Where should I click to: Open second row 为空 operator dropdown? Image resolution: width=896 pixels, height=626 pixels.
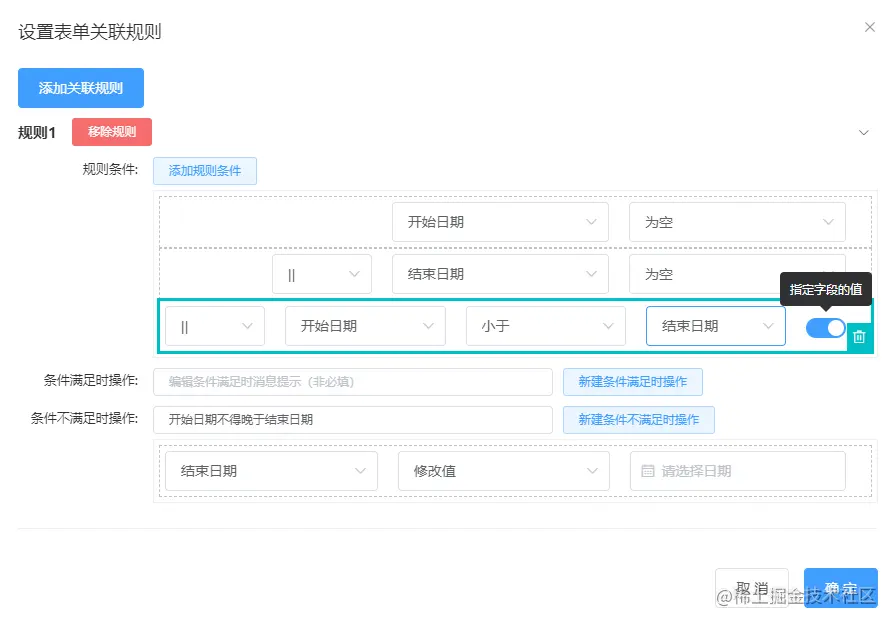click(x=737, y=274)
